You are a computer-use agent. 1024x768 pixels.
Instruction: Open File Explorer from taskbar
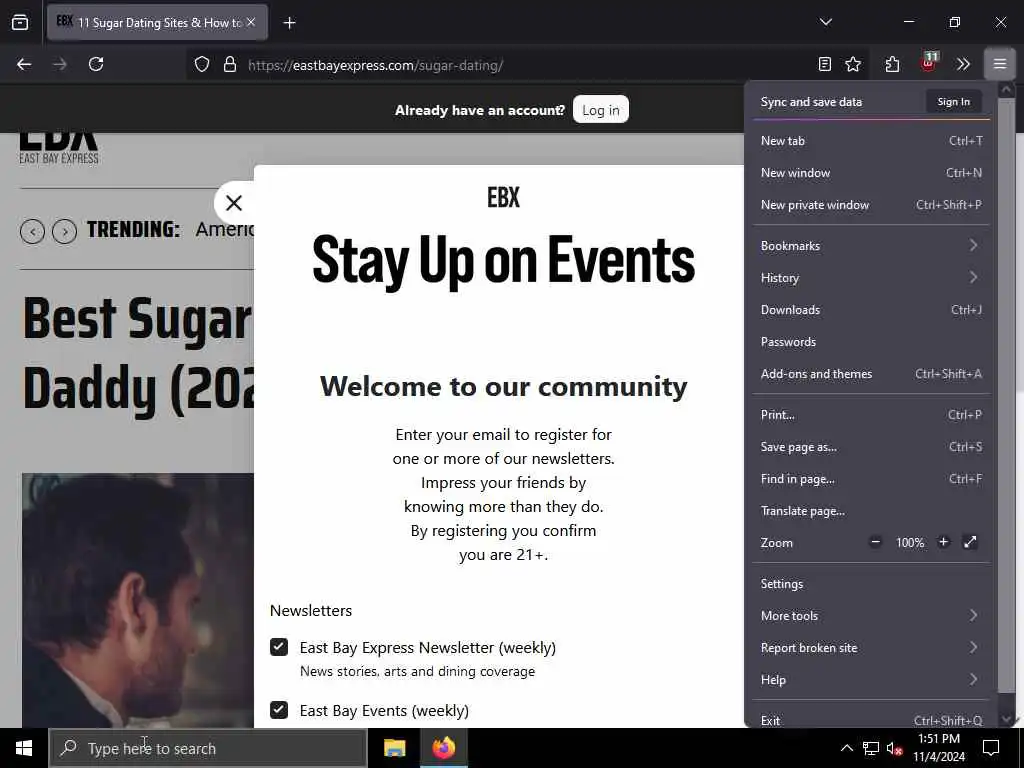[x=394, y=748]
